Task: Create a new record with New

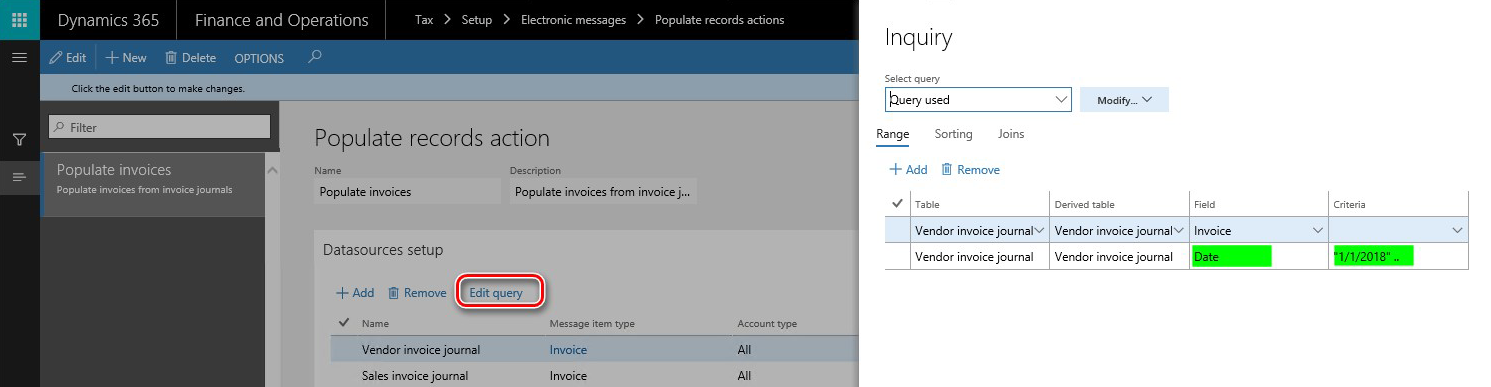Action: point(126,58)
